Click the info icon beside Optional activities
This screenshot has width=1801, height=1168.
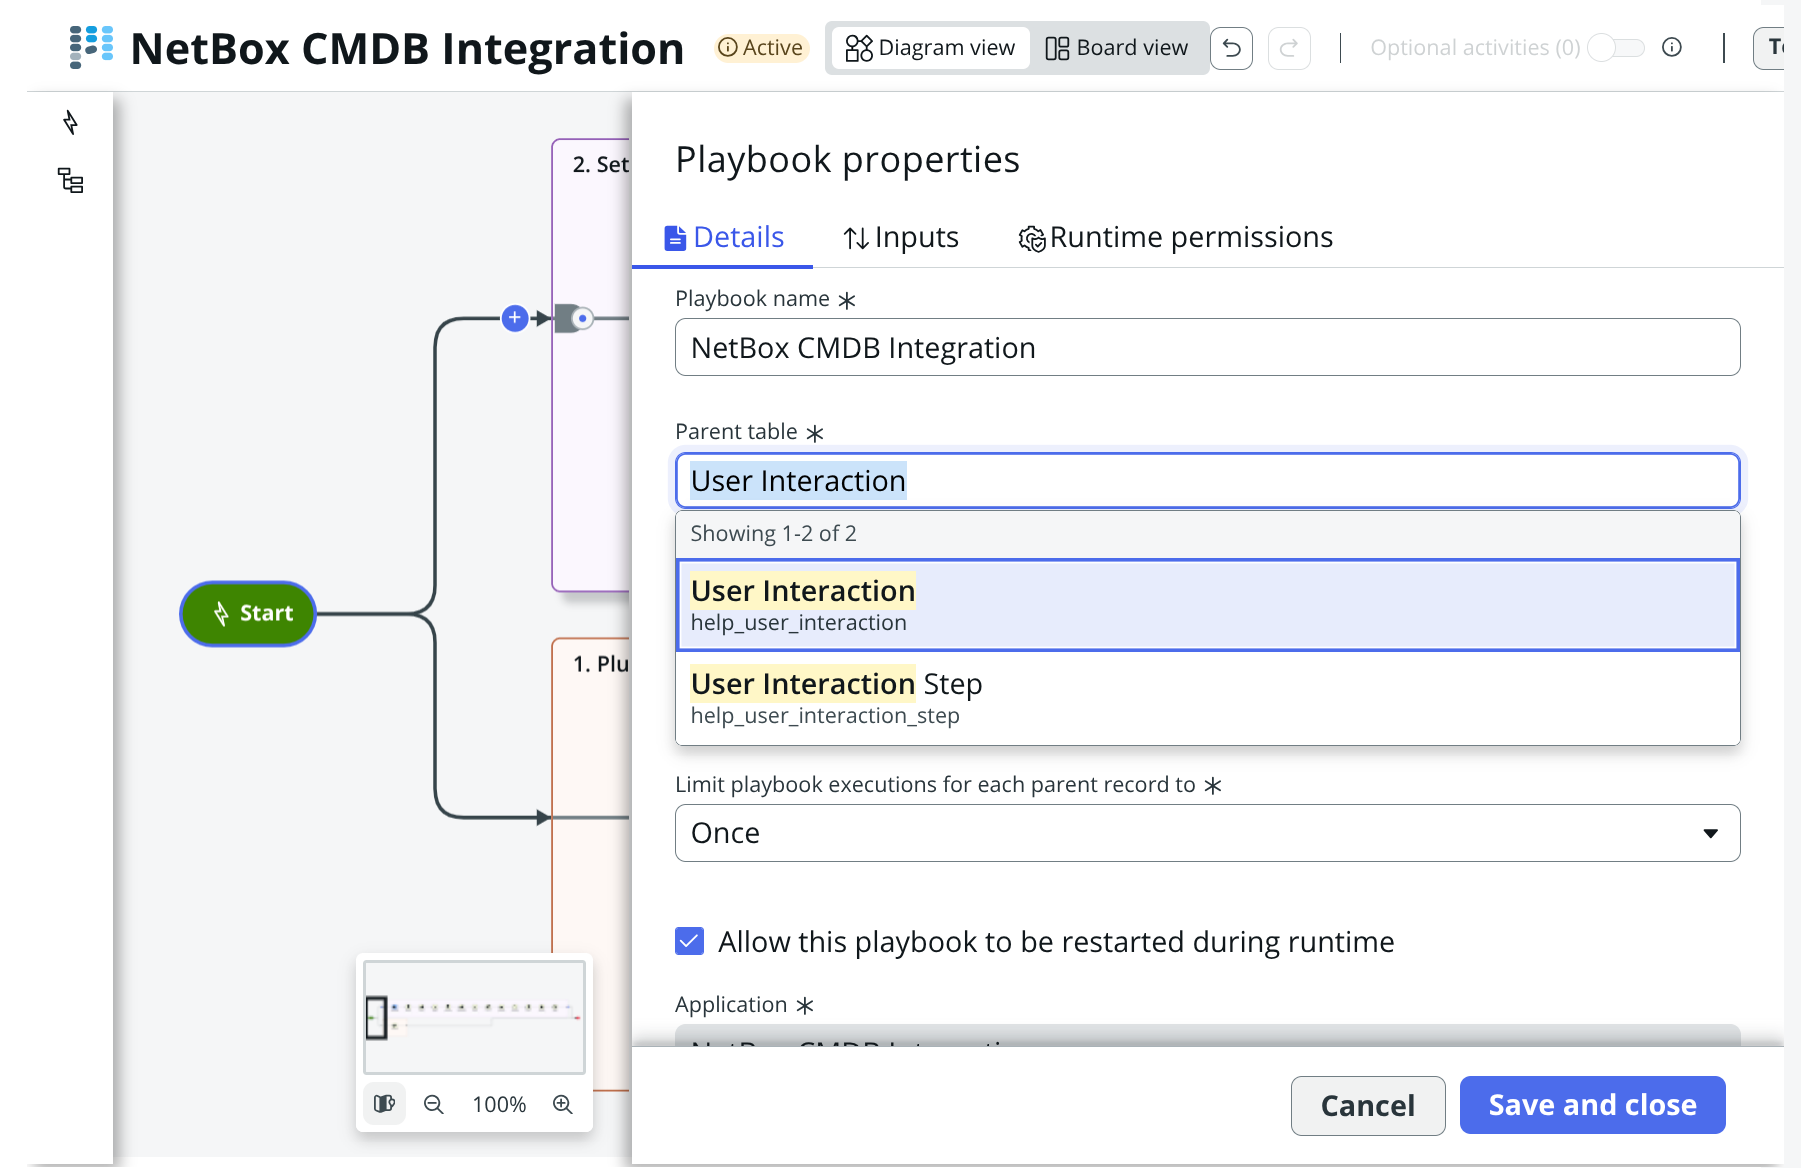pos(1672,48)
